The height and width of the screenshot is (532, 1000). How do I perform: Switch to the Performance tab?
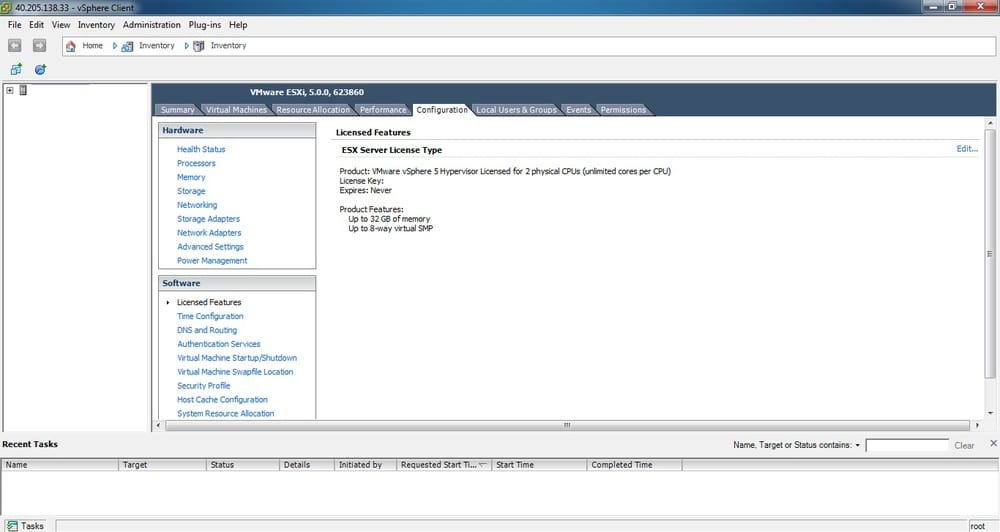click(383, 110)
